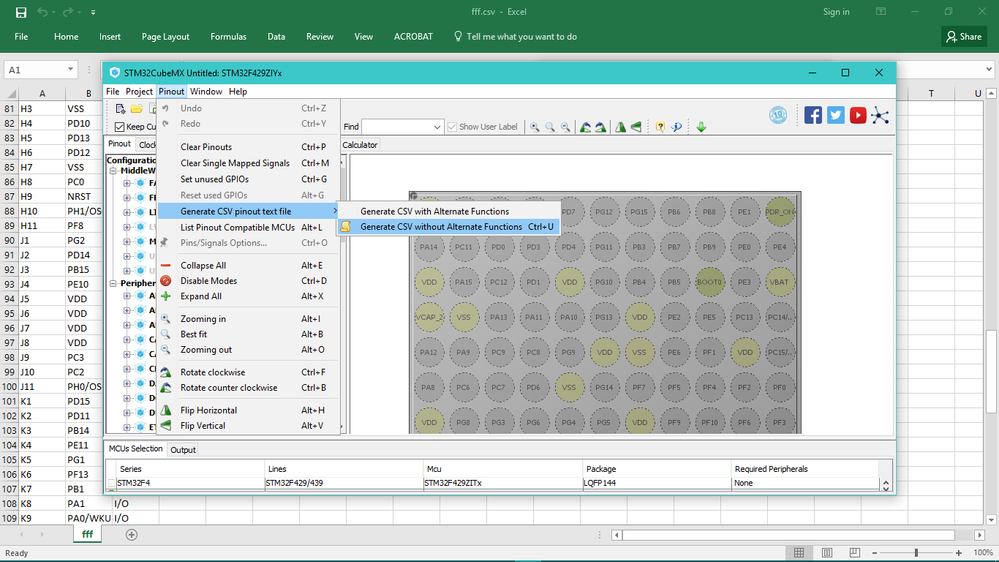The image size is (999, 562).
Task: Toggle the Keep Cu... checkbox
Action: tap(120, 127)
